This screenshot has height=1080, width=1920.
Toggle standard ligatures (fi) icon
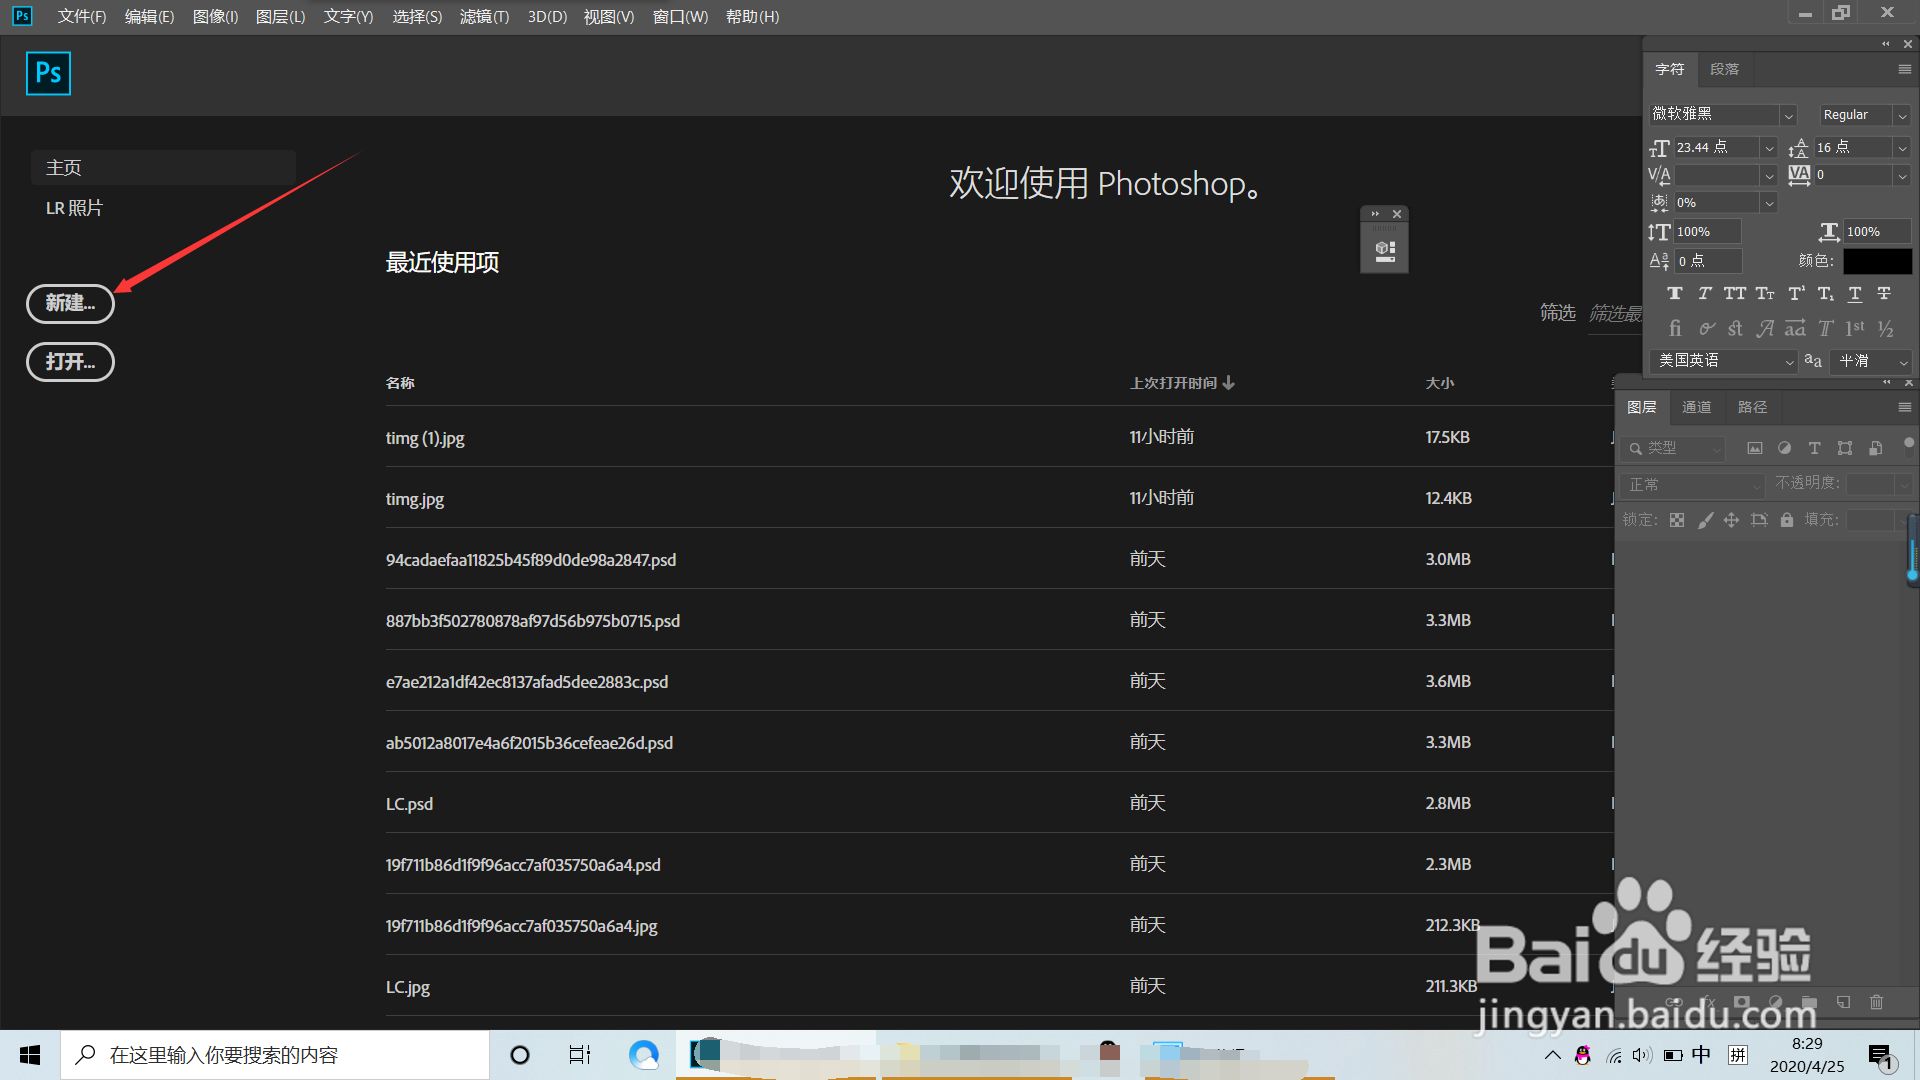[x=1675, y=328]
